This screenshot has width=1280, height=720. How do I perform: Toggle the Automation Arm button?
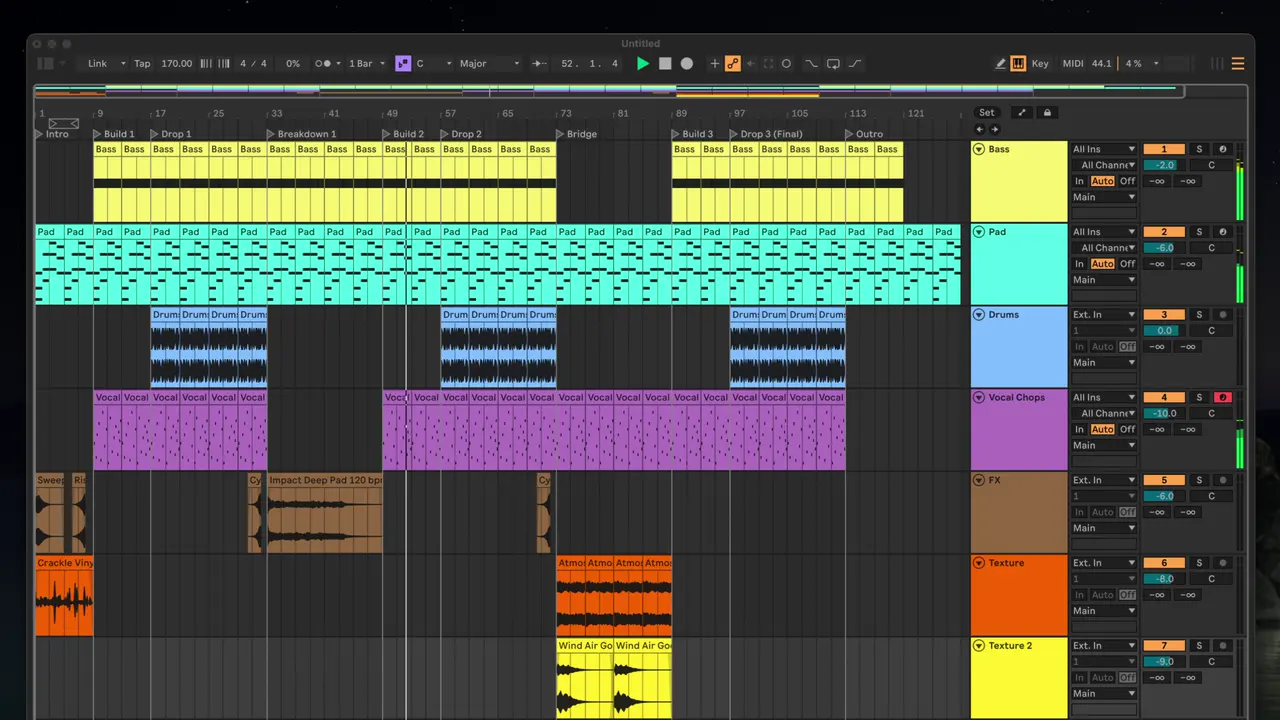(x=733, y=64)
